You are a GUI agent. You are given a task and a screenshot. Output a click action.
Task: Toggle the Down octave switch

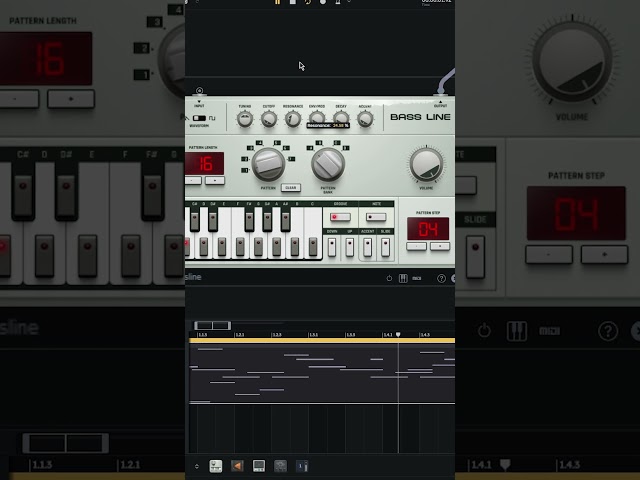click(x=332, y=247)
